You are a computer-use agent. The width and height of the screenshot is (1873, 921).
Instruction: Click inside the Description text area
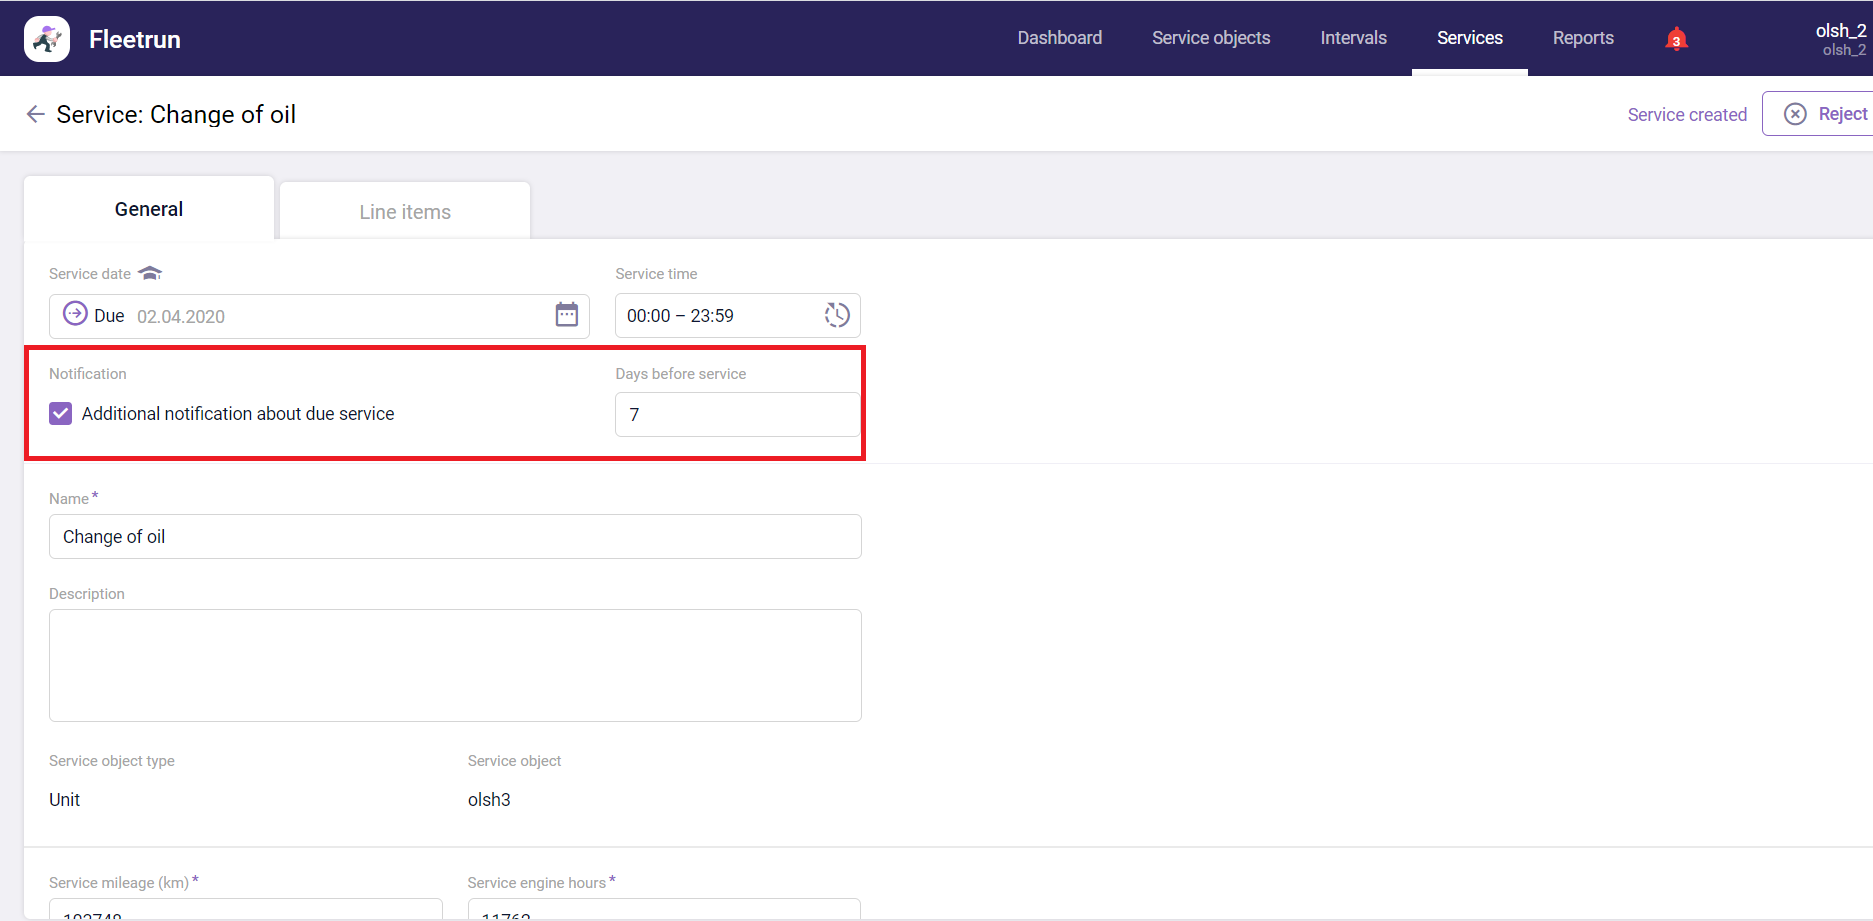pyautogui.click(x=455, y=665)
